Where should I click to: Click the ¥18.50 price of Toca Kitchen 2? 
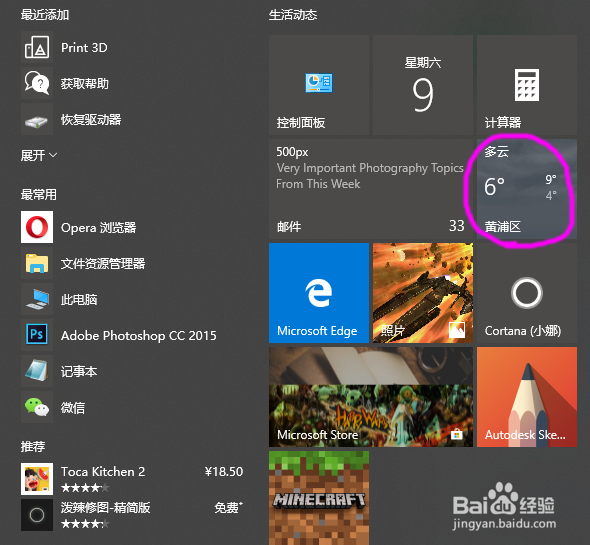point(224,472)
